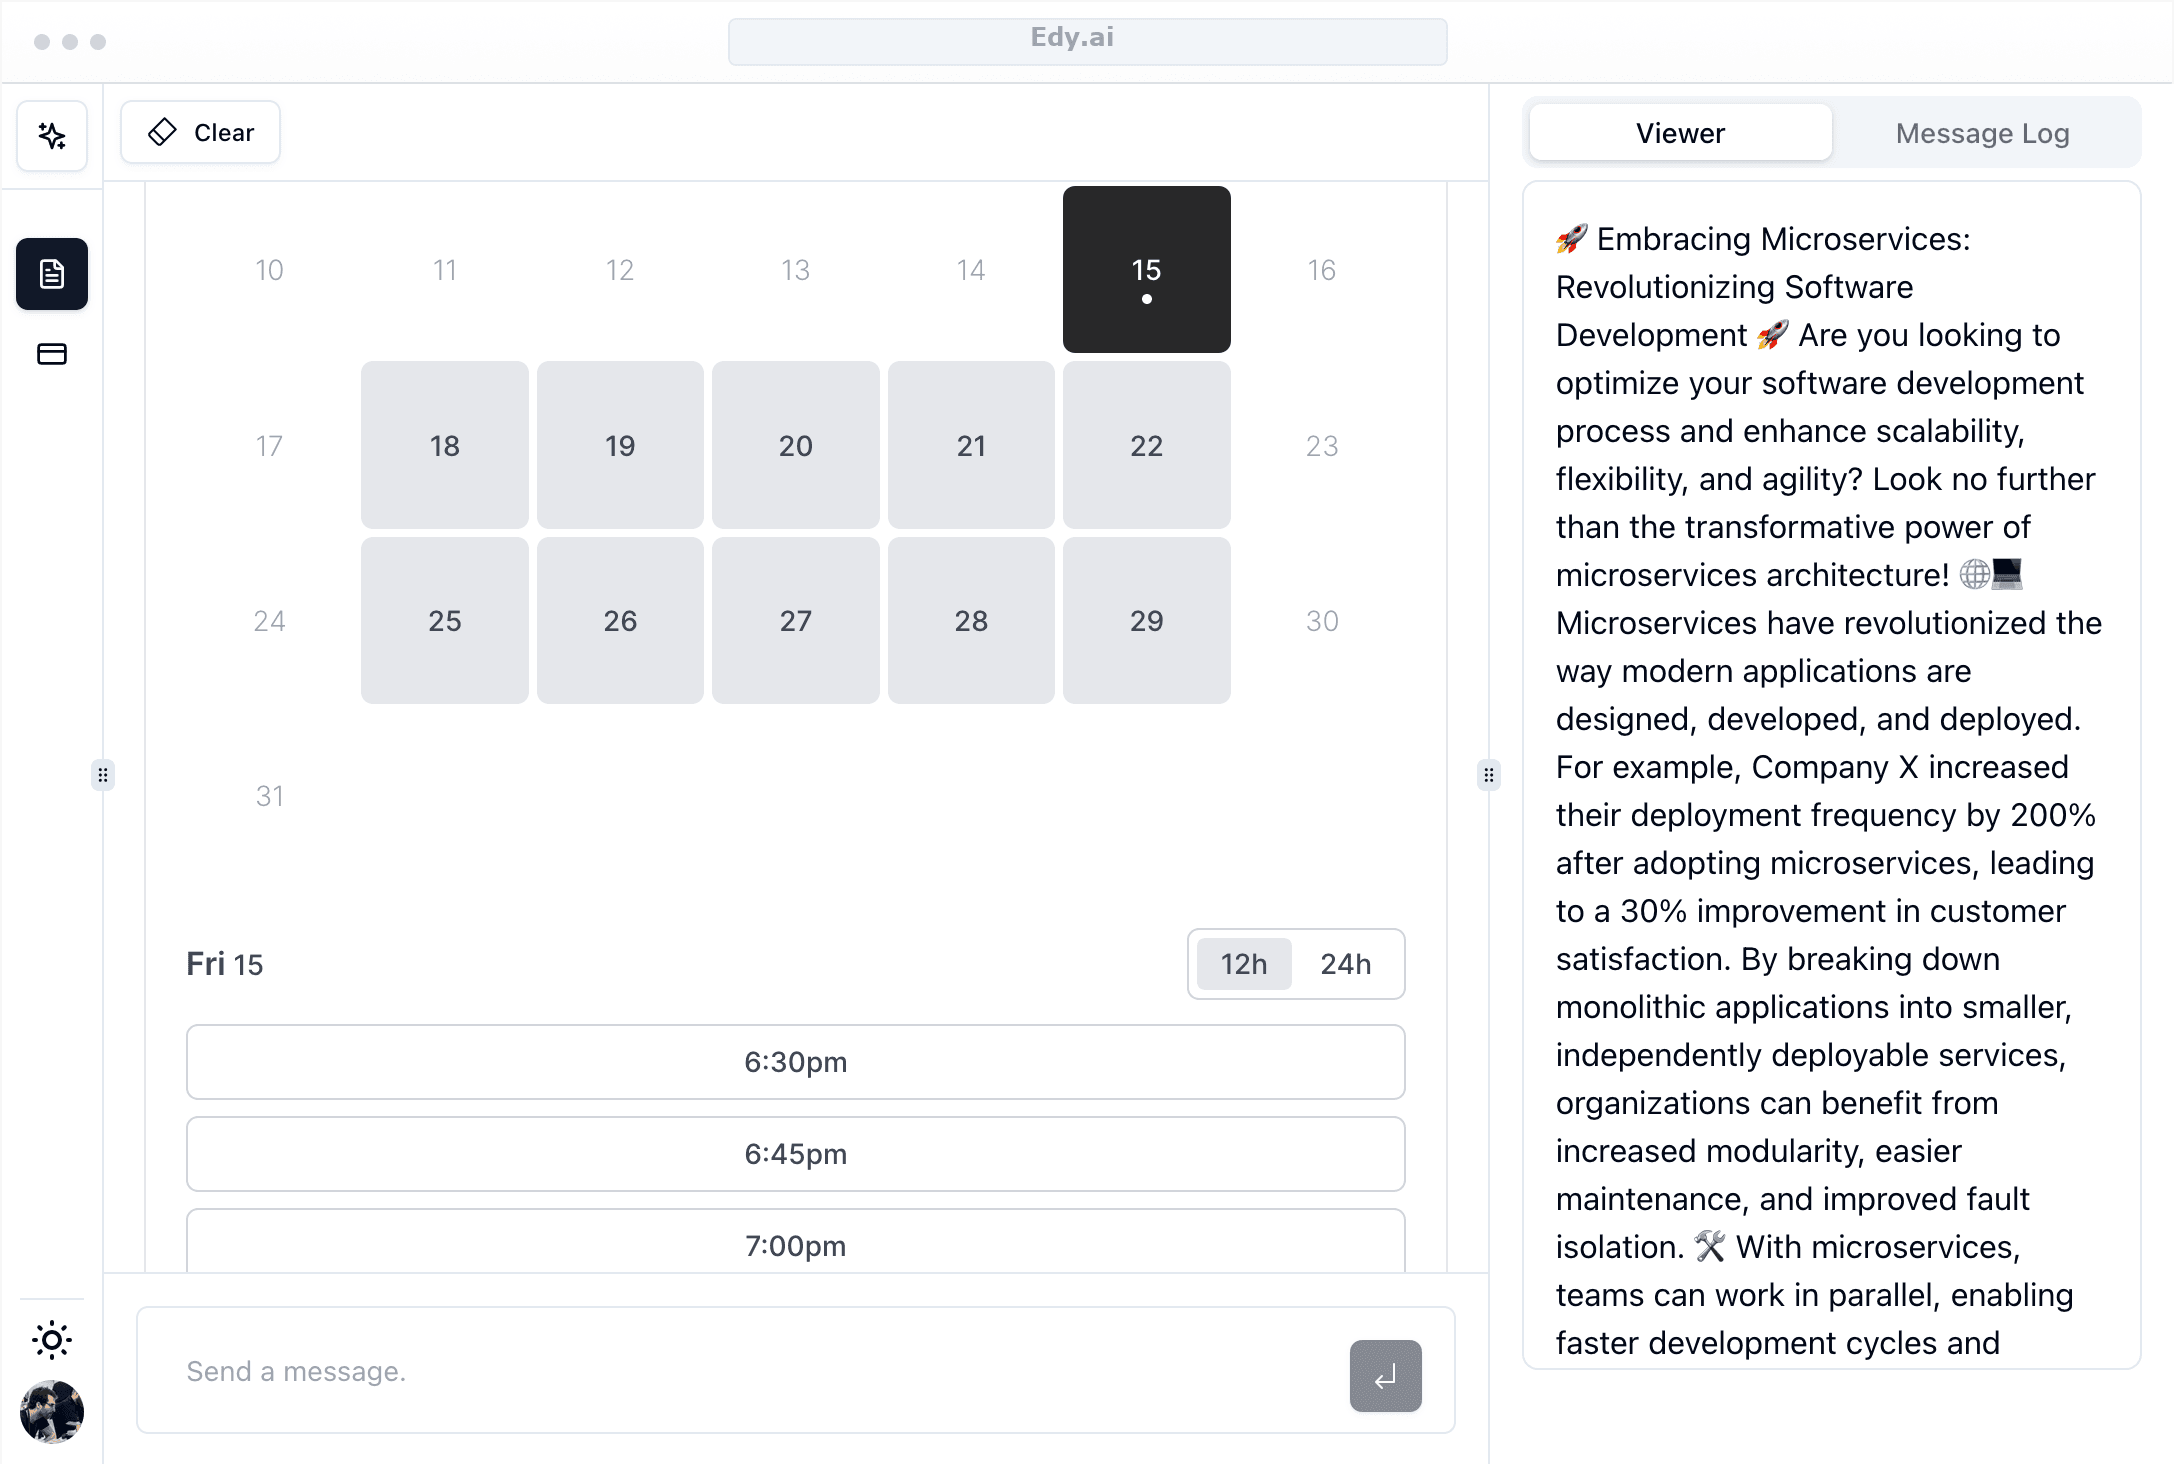Send message with the enter arrow button
Image resolution: width=2174 pixels, height=1464 pixels.
click(1385, 1376)
